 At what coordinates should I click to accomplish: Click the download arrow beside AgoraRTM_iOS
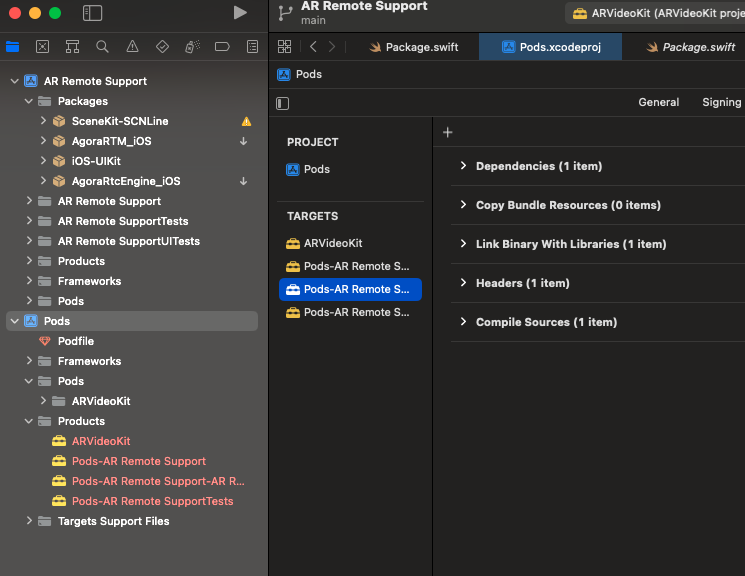(x=243, y=141)
